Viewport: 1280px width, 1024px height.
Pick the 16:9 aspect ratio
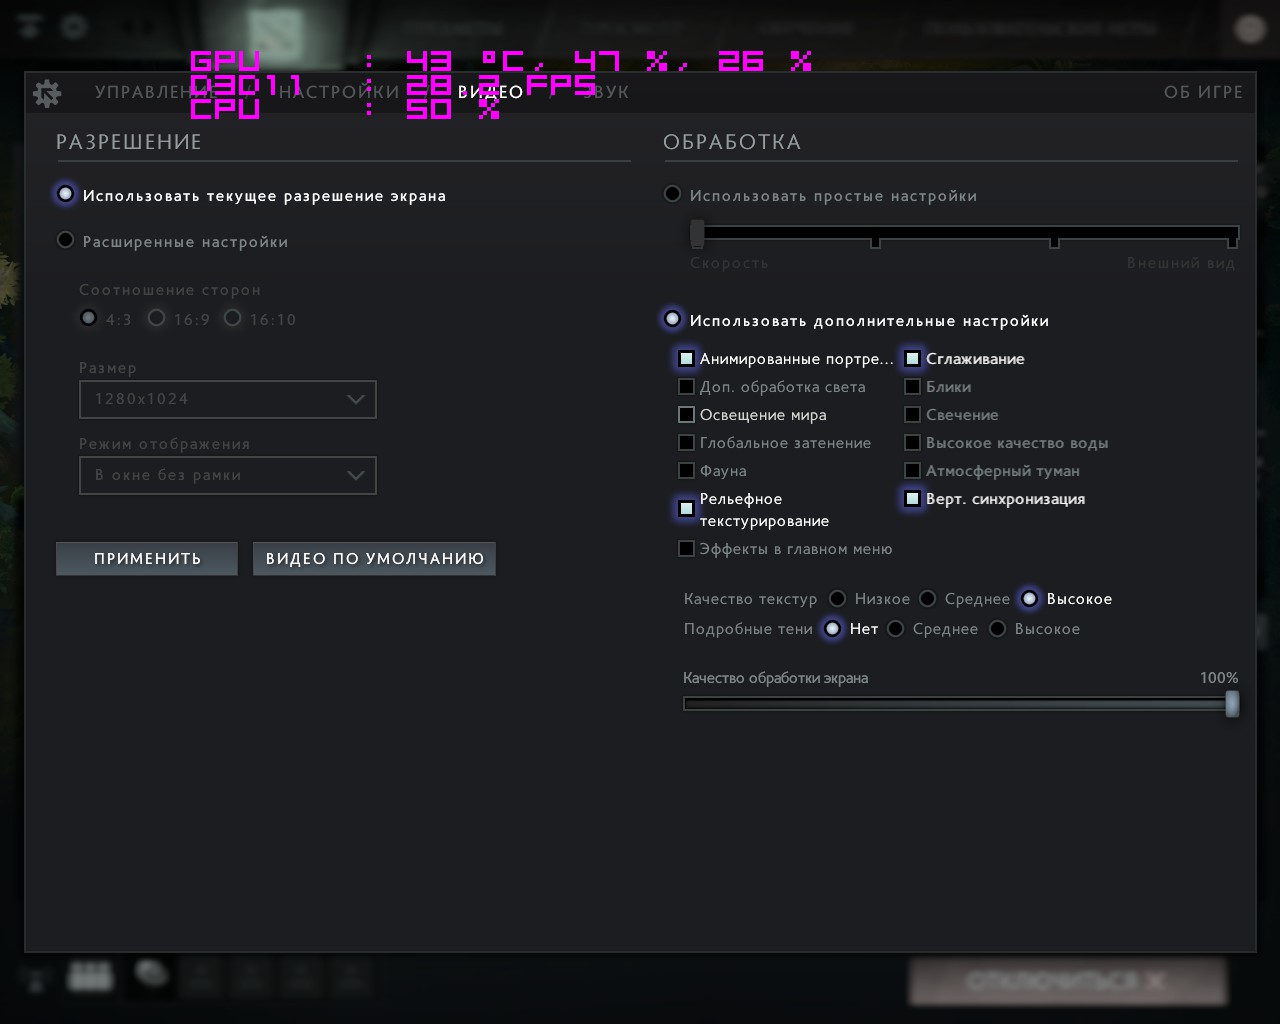156,318
